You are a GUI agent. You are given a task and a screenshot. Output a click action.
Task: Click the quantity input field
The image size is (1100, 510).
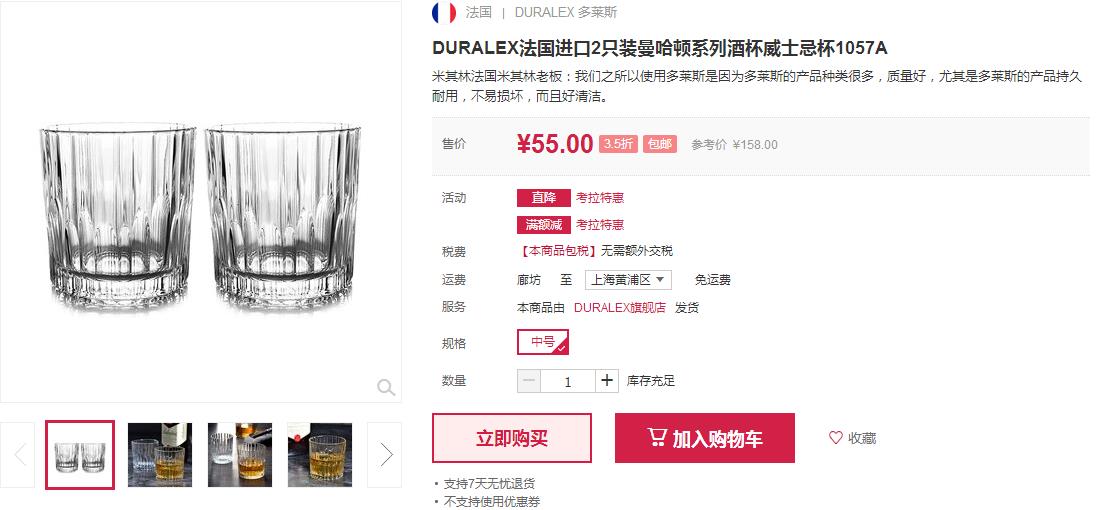[x=568, y=381]
